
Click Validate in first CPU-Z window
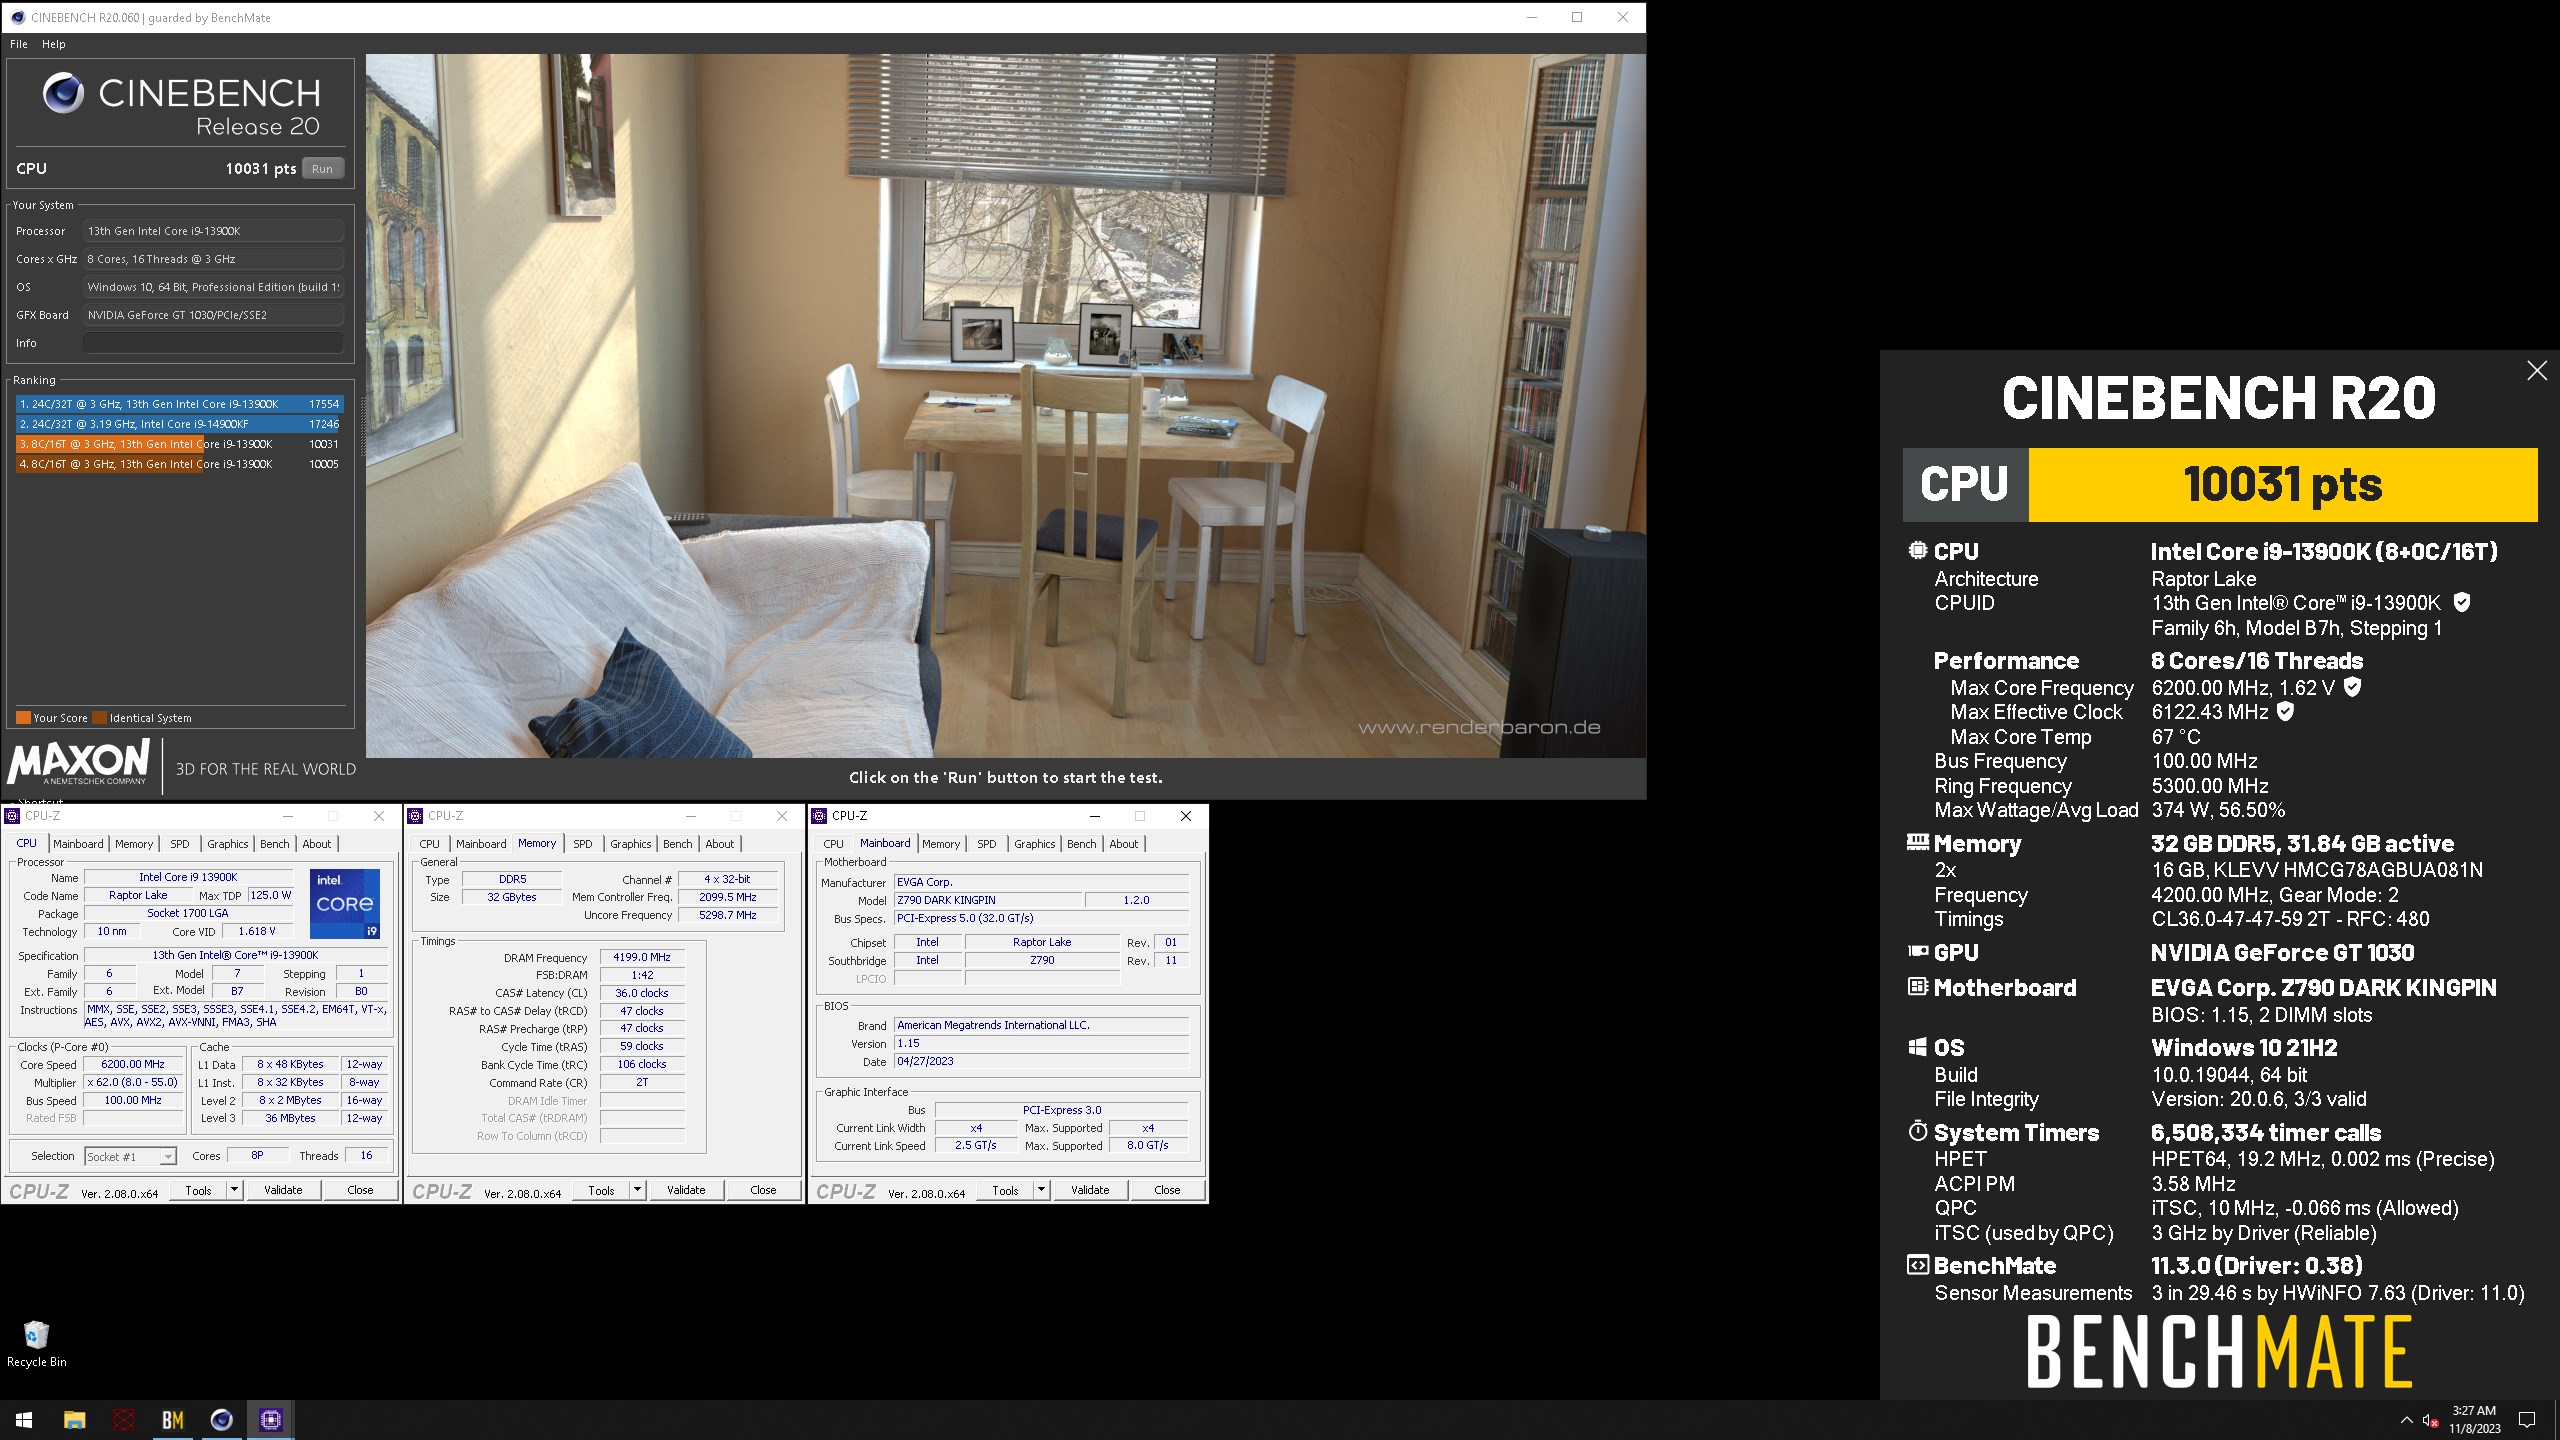click(283, 1190)
